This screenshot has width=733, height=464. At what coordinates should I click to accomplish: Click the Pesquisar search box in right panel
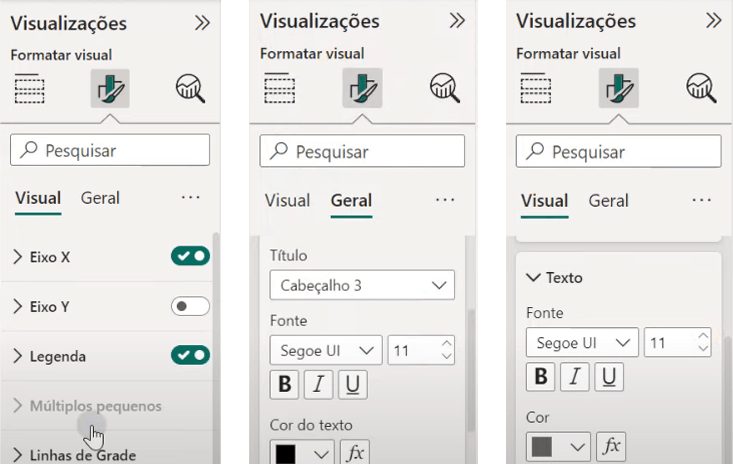point(618,151)
